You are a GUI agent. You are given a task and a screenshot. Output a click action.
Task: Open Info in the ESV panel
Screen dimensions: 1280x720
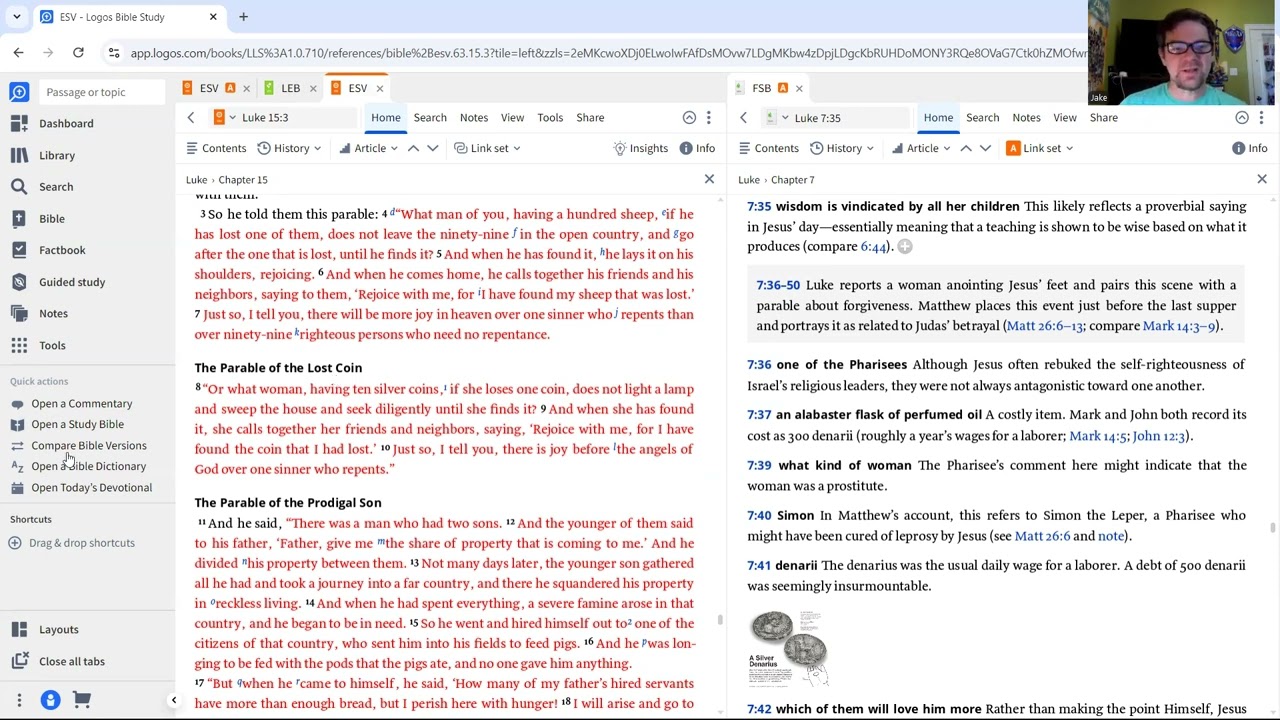coord(697,148)
